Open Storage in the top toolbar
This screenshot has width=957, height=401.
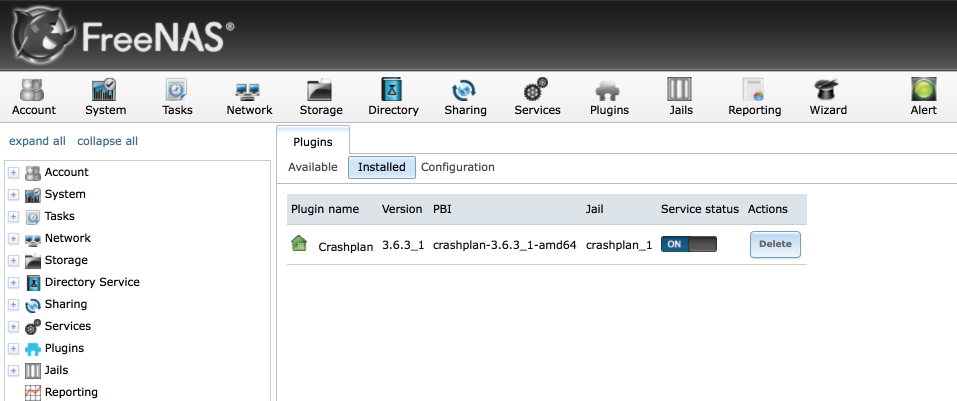click(x=320, y=98)
